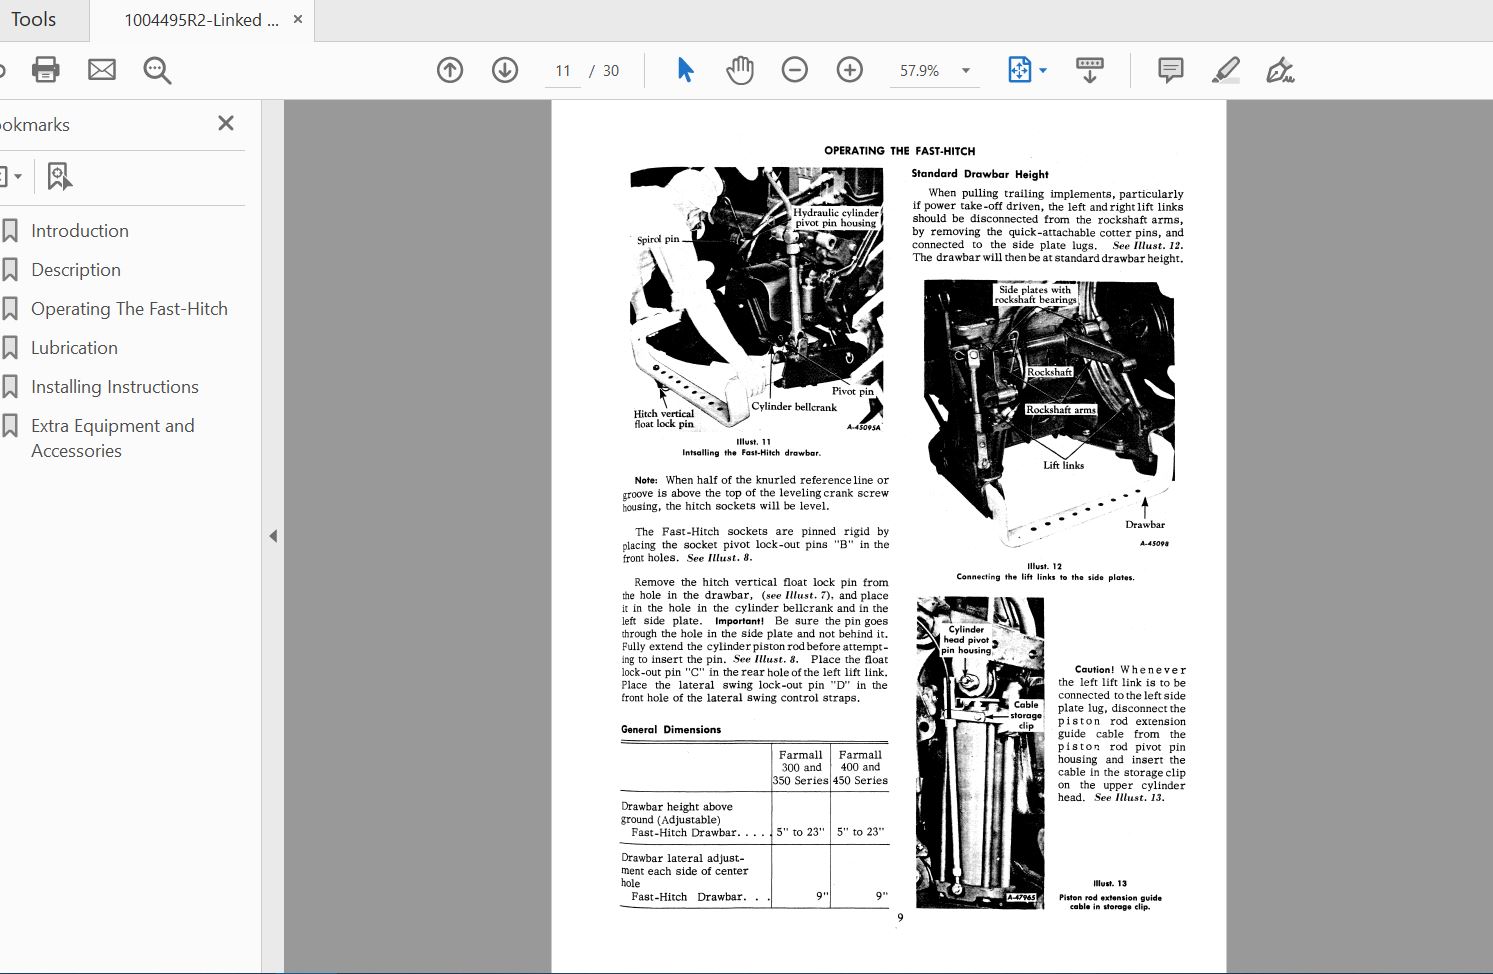Activate the hand pan tool

[740, 70]
